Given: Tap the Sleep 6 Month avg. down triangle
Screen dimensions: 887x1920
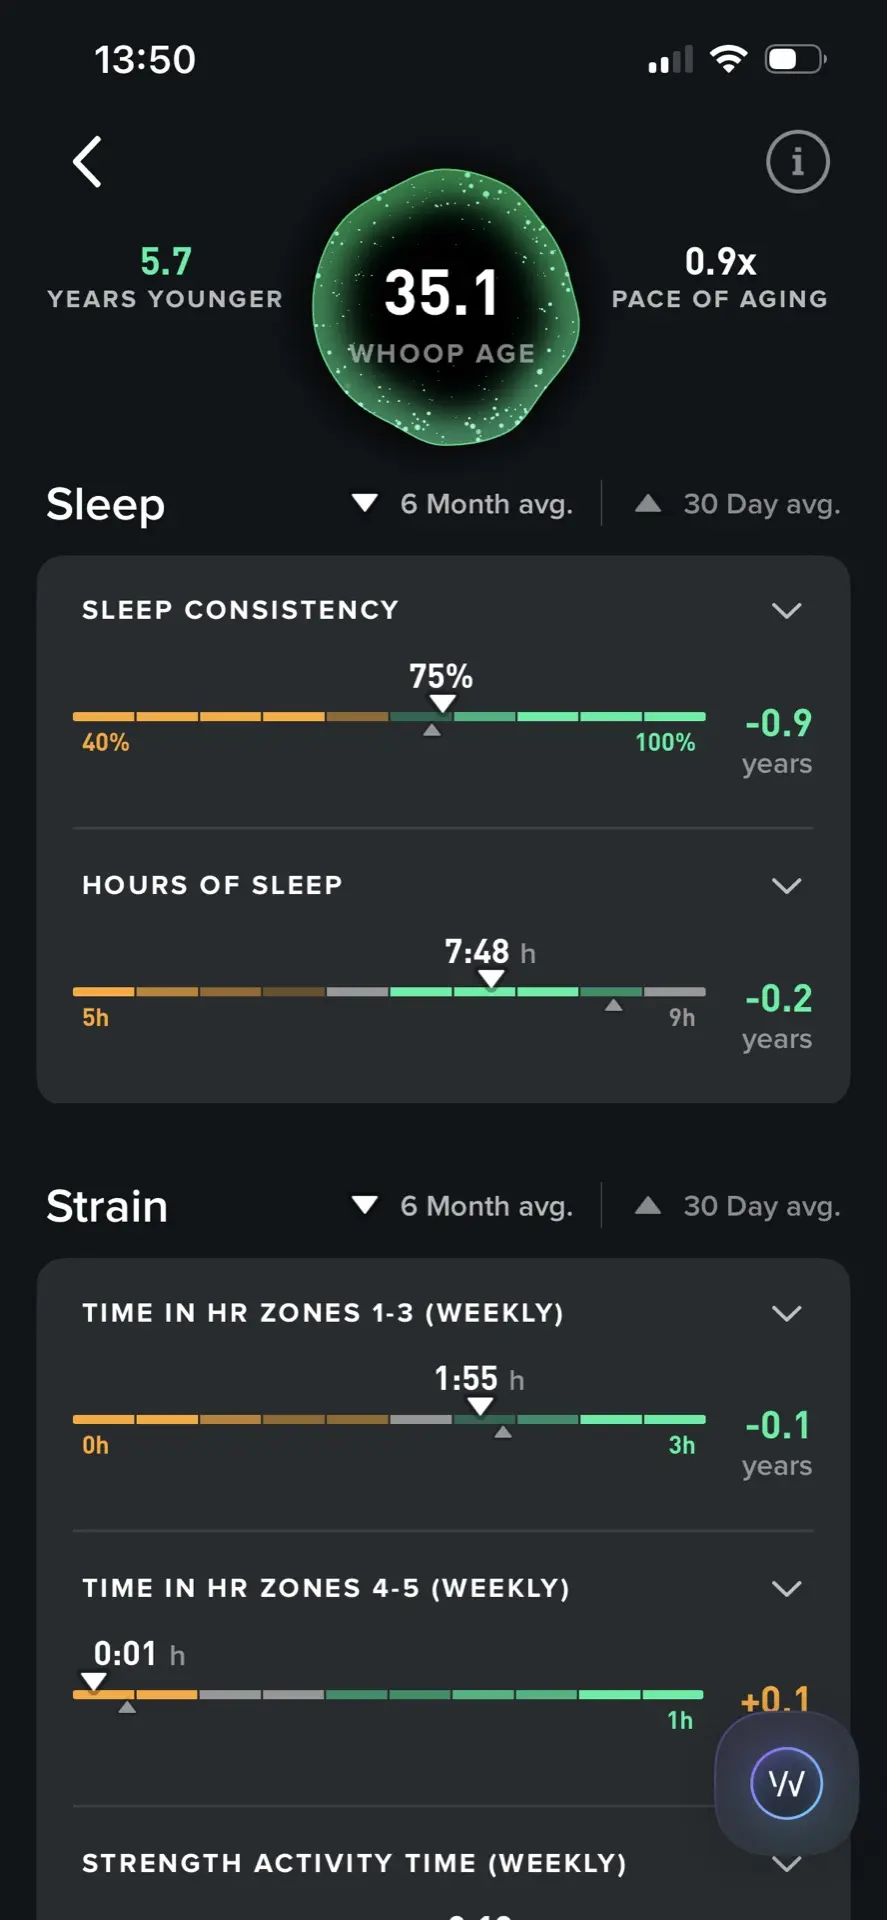Looking at the screenshot, I should tap(364, 503).
